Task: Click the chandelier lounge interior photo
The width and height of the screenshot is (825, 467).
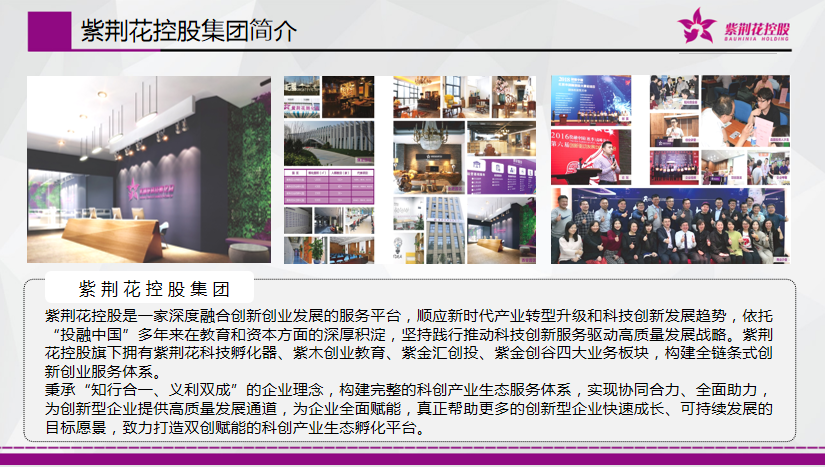Action: tap(429, 157)
